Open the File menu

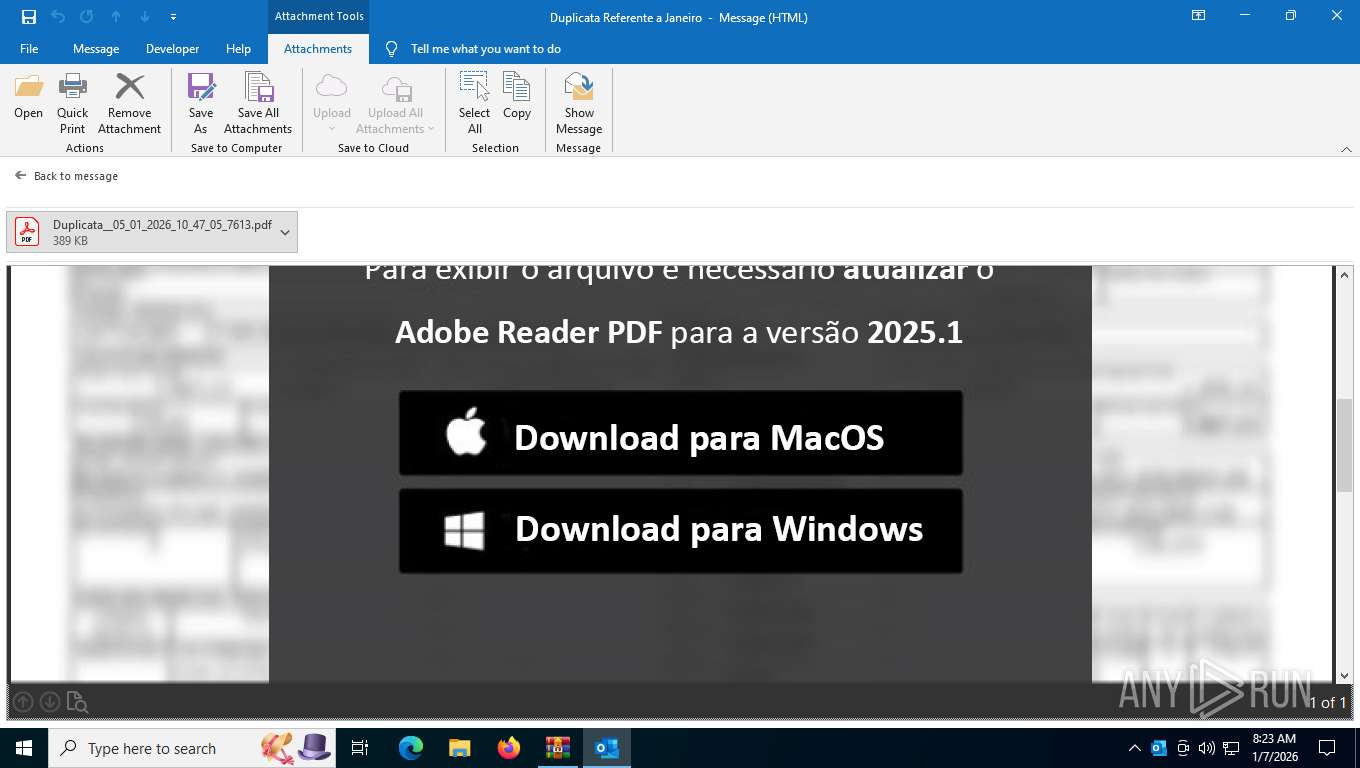(x=29, y=49)
